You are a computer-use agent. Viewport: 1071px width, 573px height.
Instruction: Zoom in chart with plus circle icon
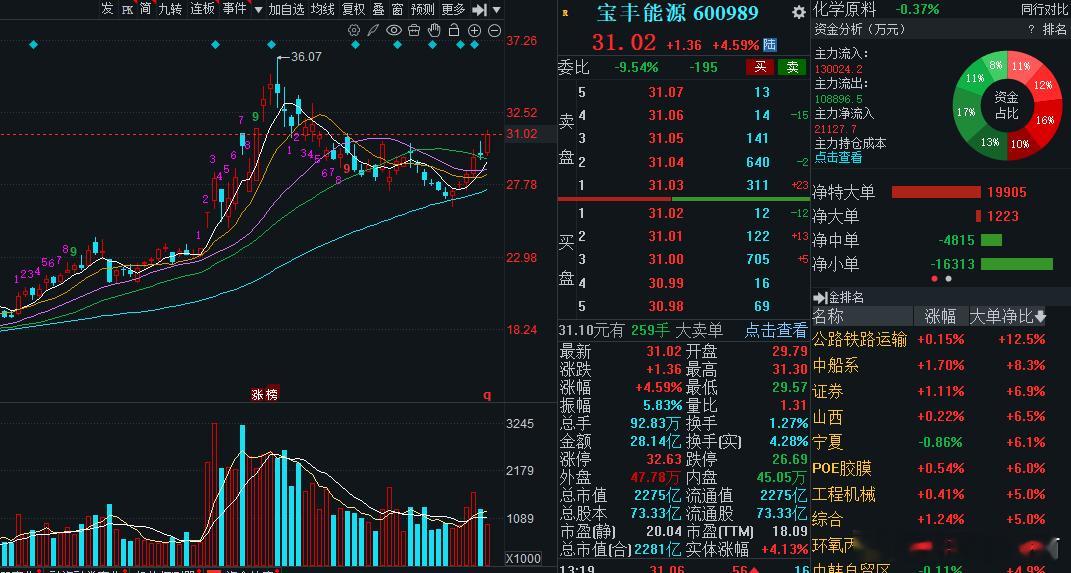(475, 30)
